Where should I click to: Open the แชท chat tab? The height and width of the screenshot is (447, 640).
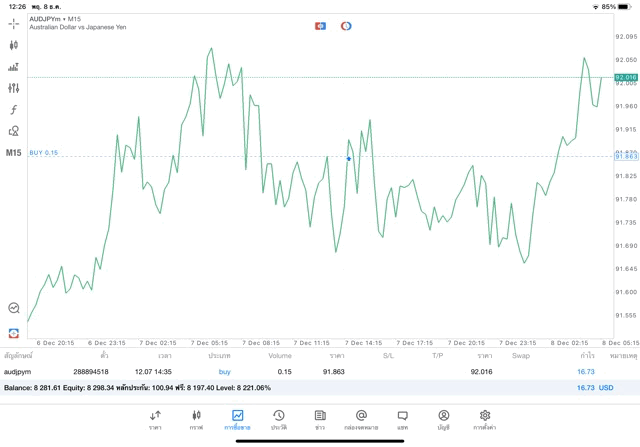402,420
